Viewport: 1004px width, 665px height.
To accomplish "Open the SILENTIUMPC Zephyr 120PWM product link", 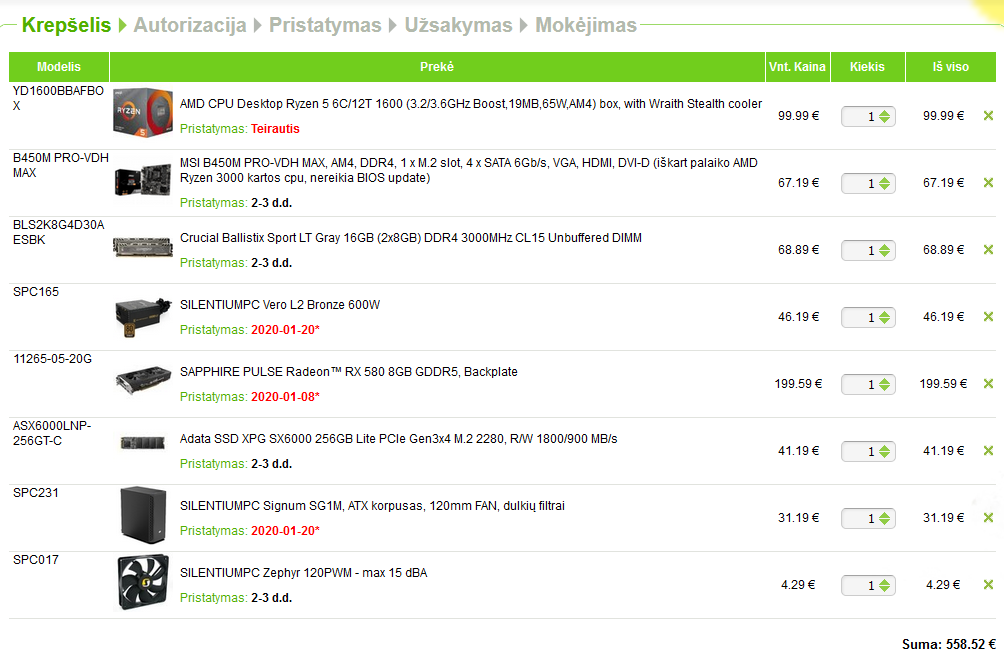I will 304,573.
